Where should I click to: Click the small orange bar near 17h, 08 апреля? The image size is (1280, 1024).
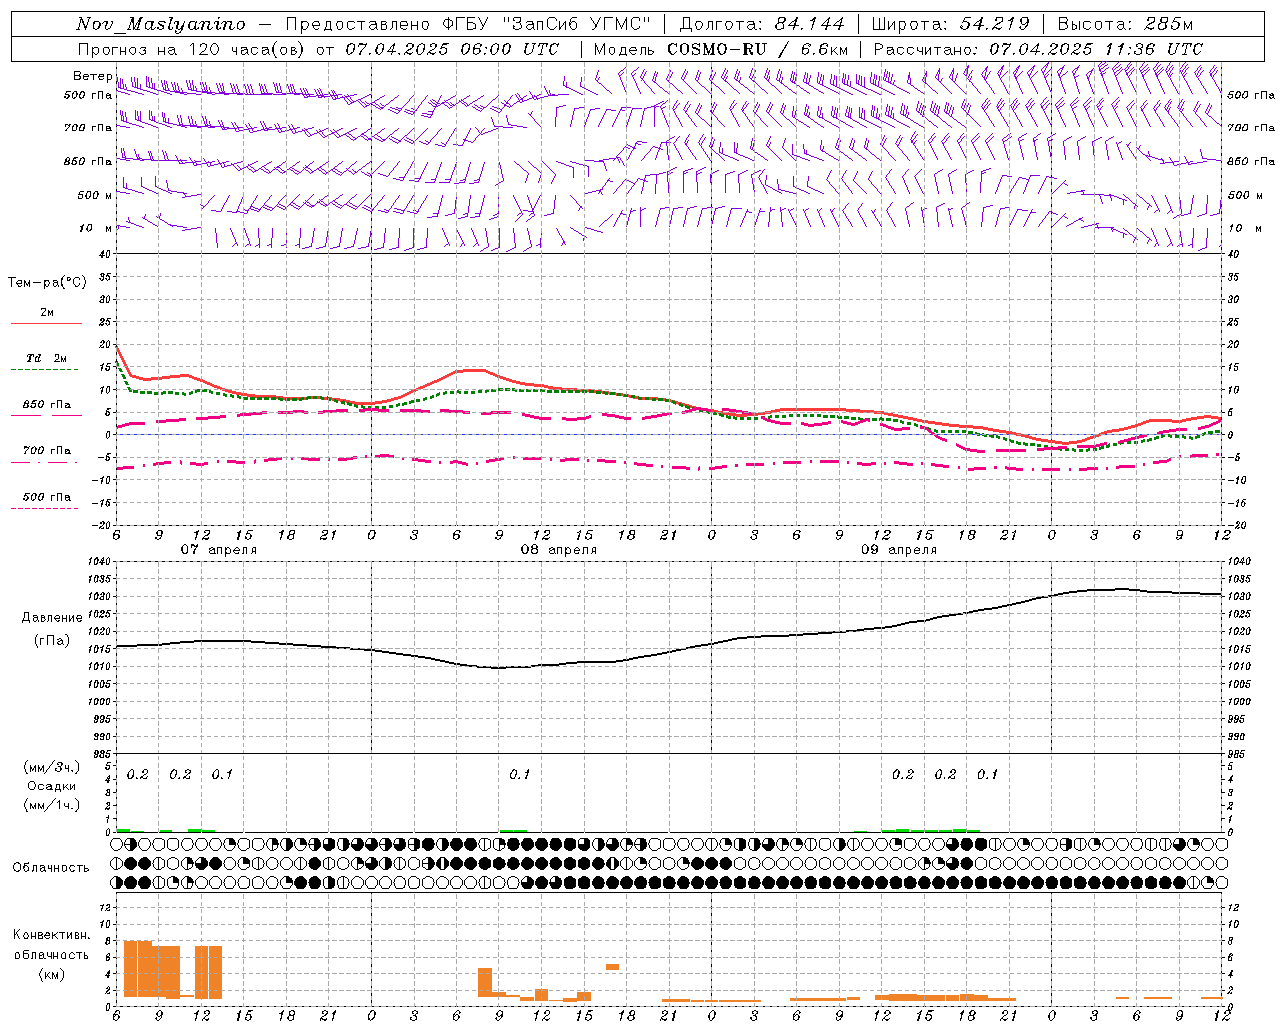[x=612, y=967]
